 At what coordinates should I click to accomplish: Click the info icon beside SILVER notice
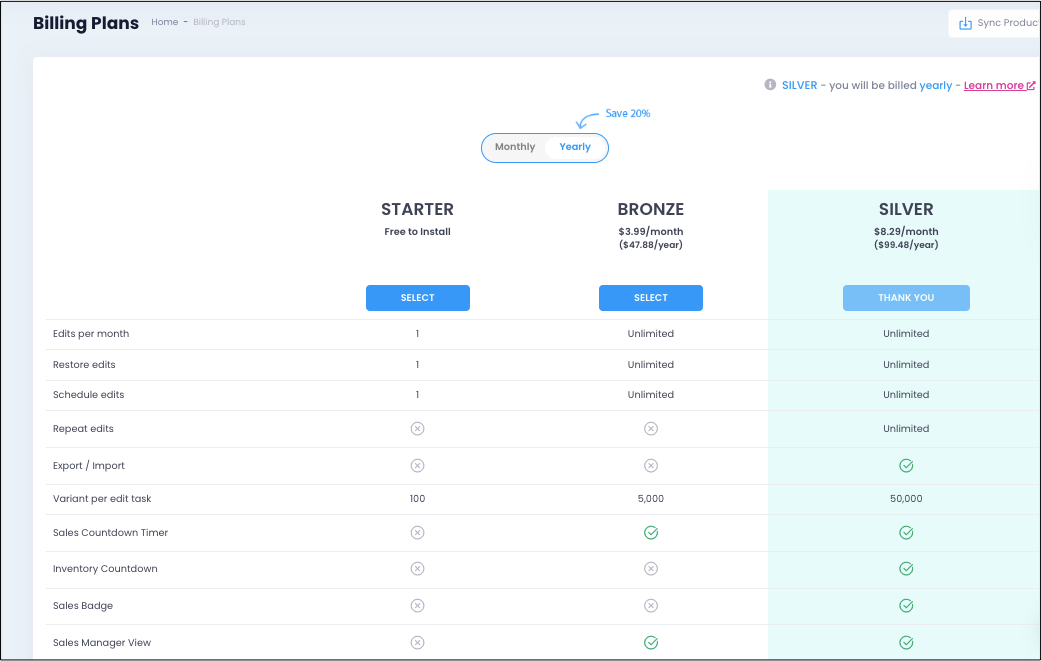coord(770,85)
